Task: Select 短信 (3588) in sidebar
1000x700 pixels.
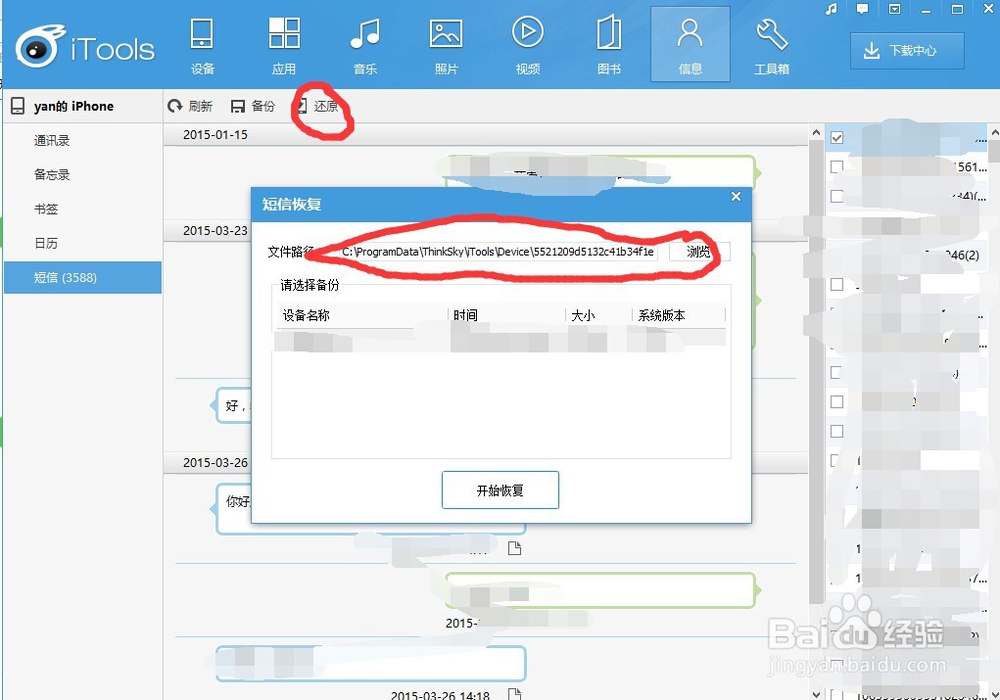Action: [83, 277]
